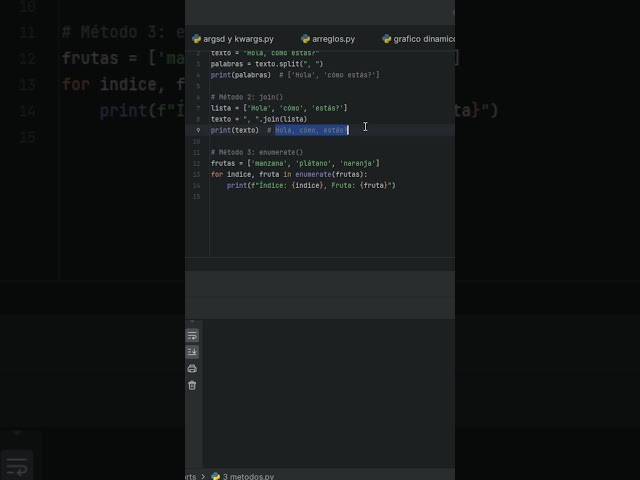Viewport: 640px width, 480px height.
Task: Click Python icon on argsd y kwargs.py tab
Action: [x=196, y=39]
